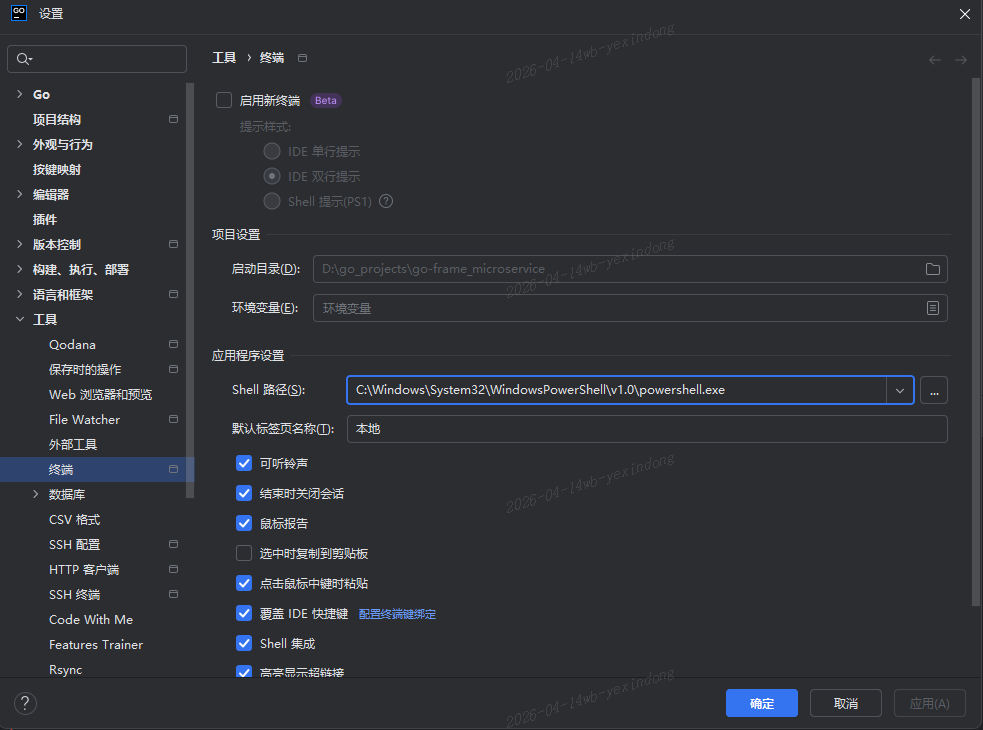Screen dimensions: 983x730
Task: Click the search magnifier icon in settings search
Action: click(x=24, y=58)
